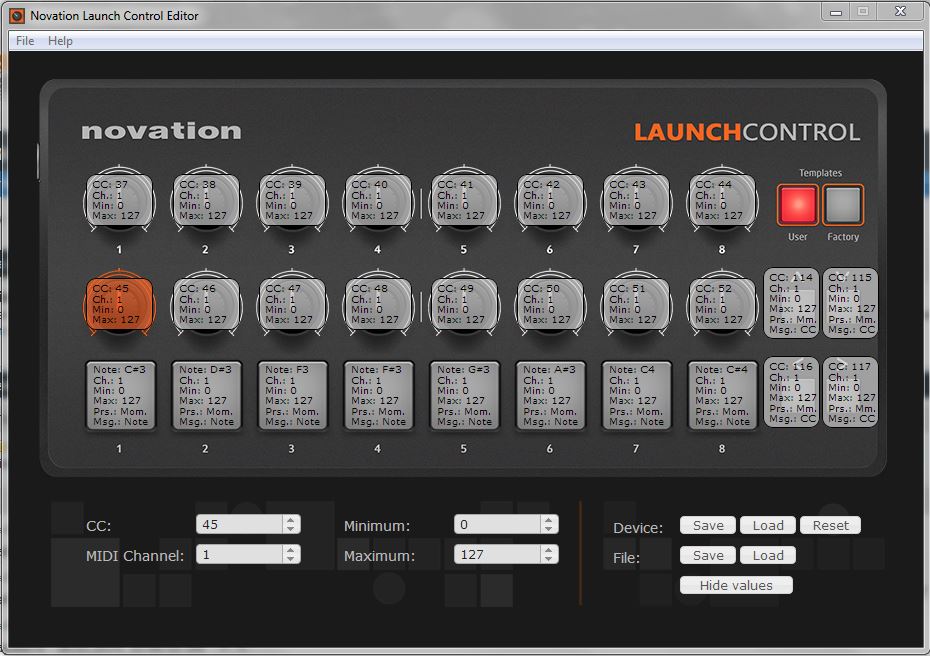Select the pad with Note: C#4

point(722,395)
